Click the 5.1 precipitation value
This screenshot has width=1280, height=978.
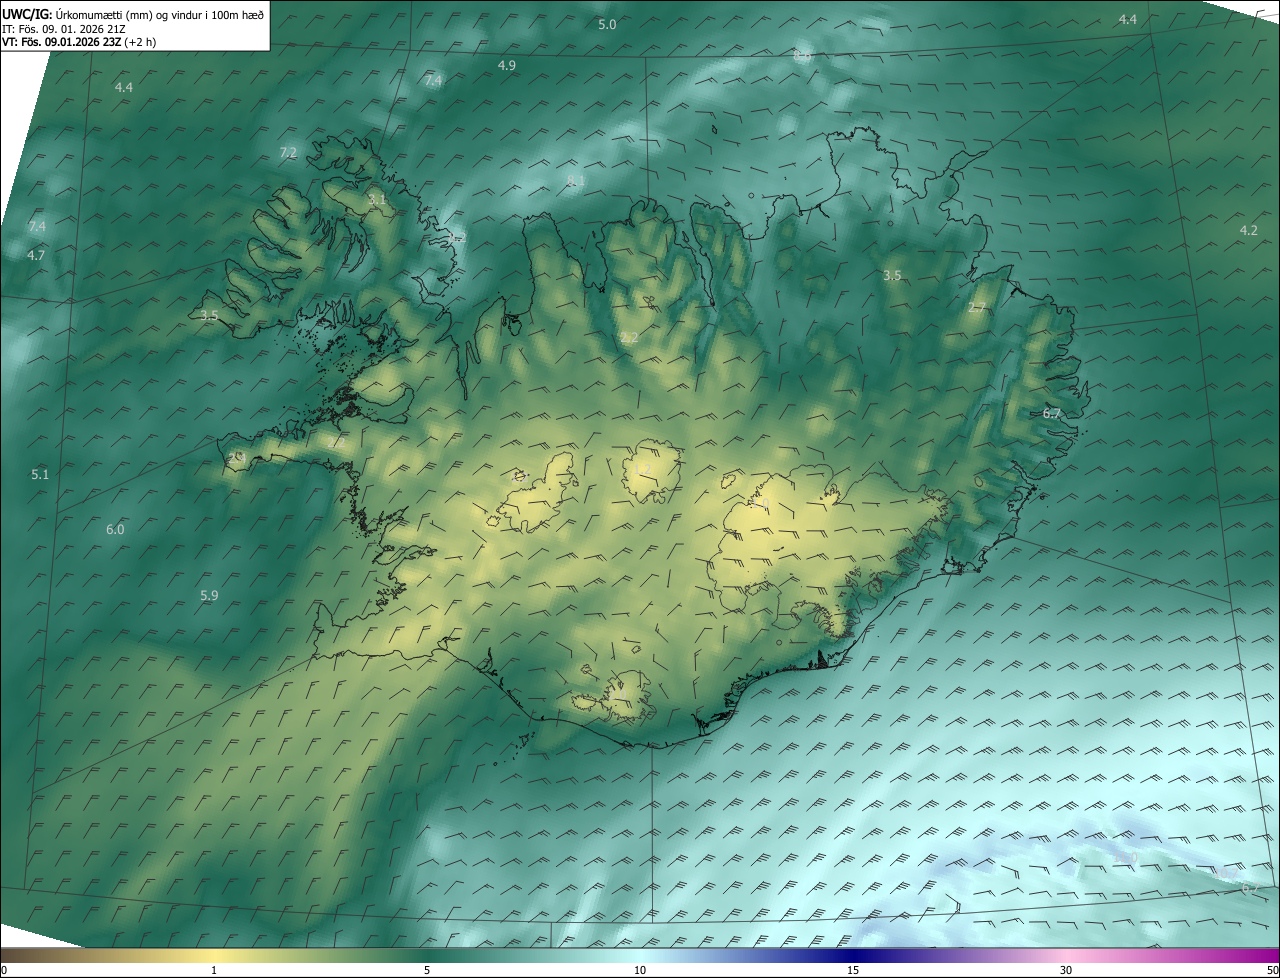tap(40, 474)
